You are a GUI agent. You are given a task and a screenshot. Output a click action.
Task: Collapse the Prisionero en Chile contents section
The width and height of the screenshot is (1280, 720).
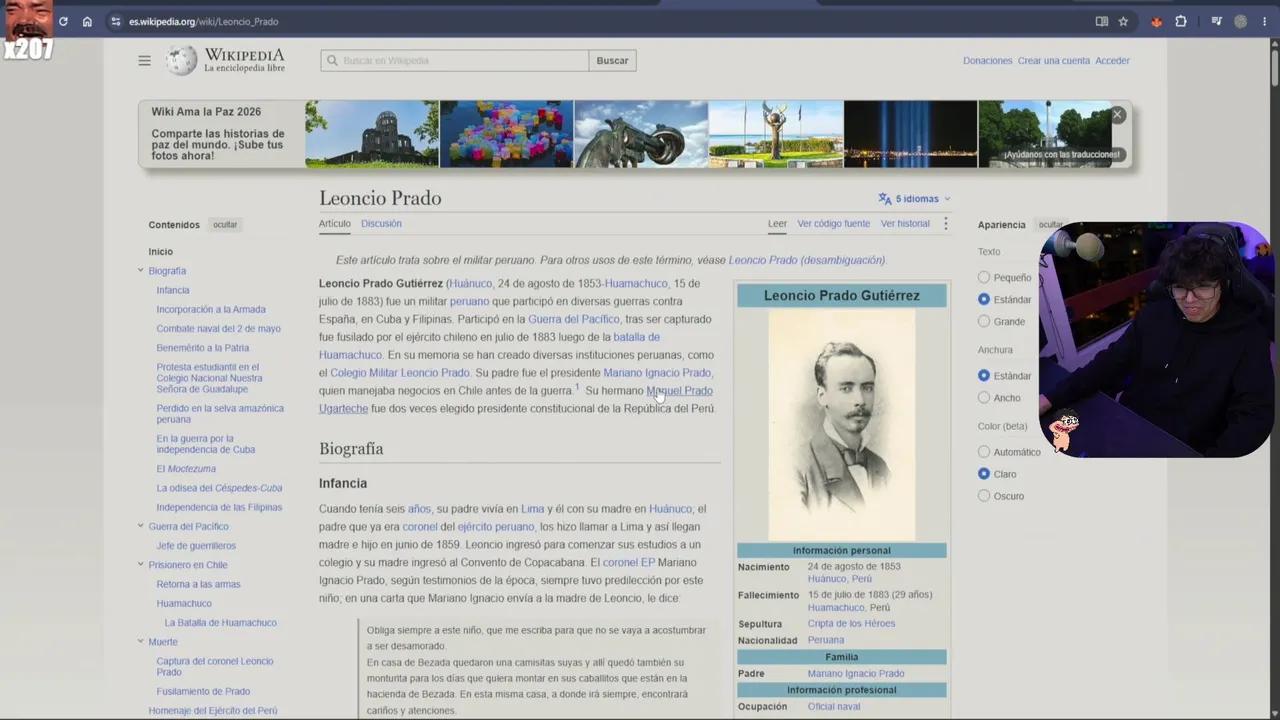tap(141, 565)
